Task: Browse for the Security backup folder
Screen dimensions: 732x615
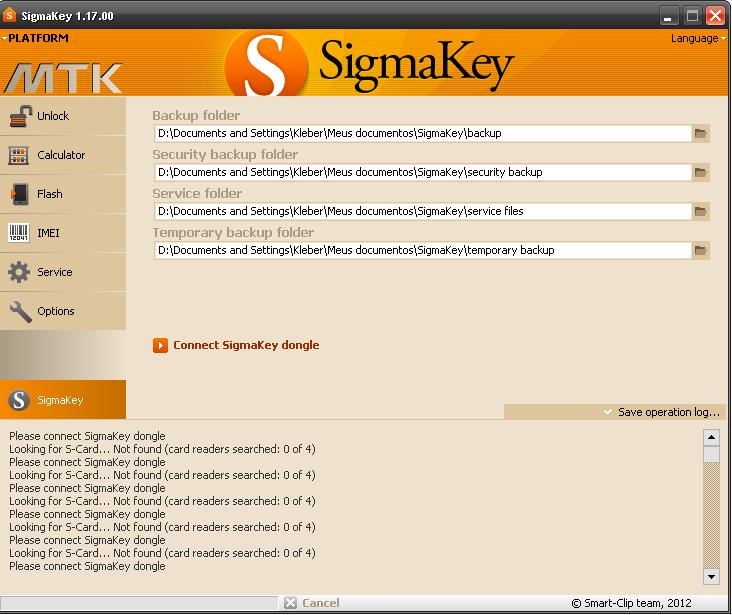Action: [700, 172]
